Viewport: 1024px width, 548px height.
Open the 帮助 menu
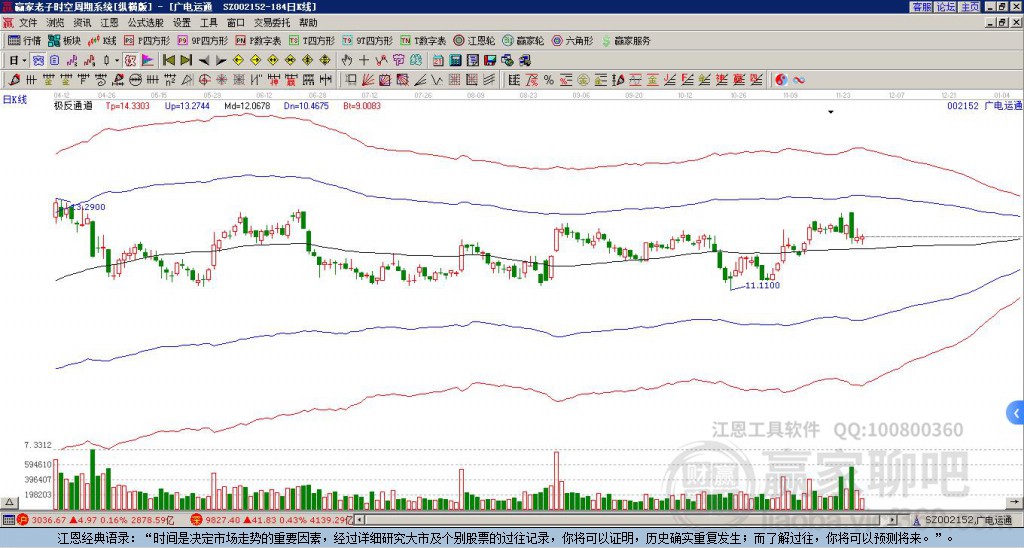(x=308, y=23)
